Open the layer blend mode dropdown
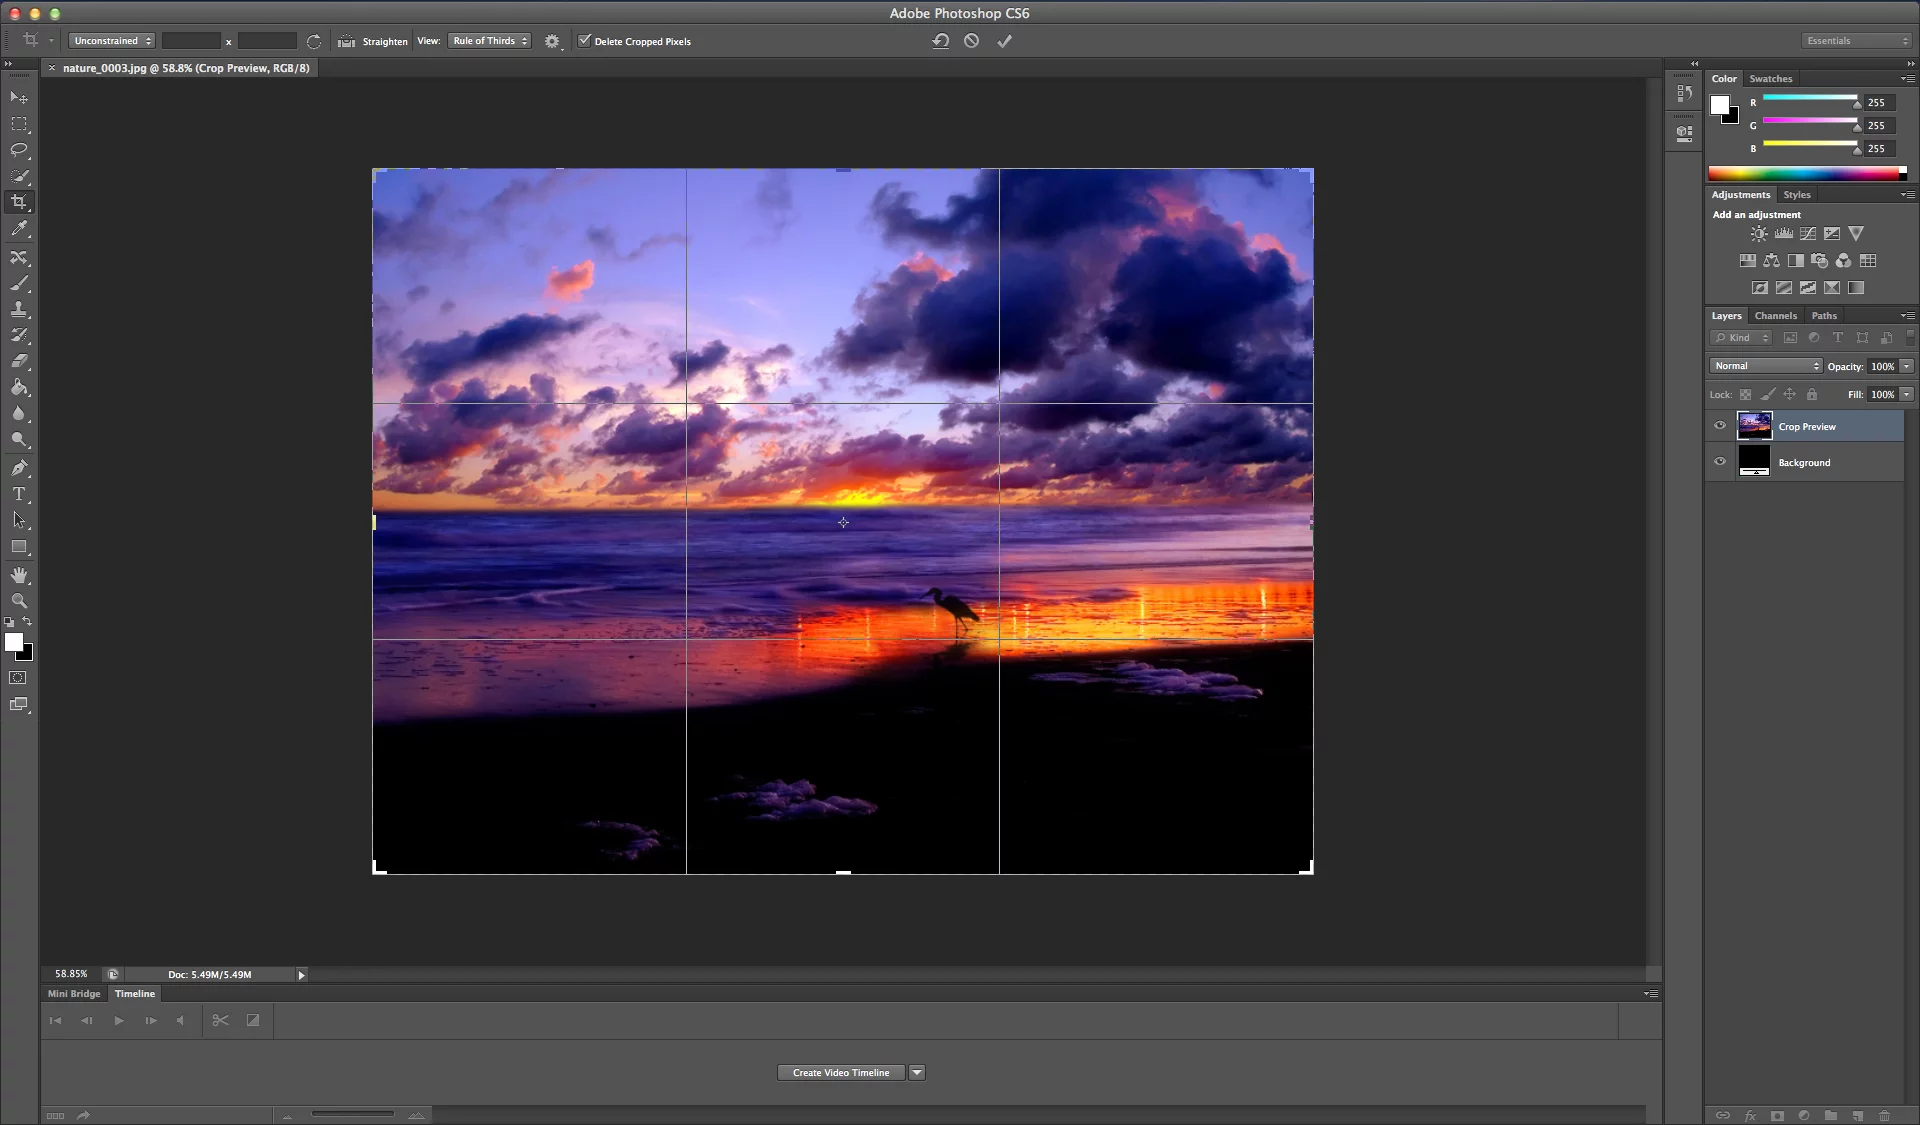1920x1125 pixels. coord(1765,366)
